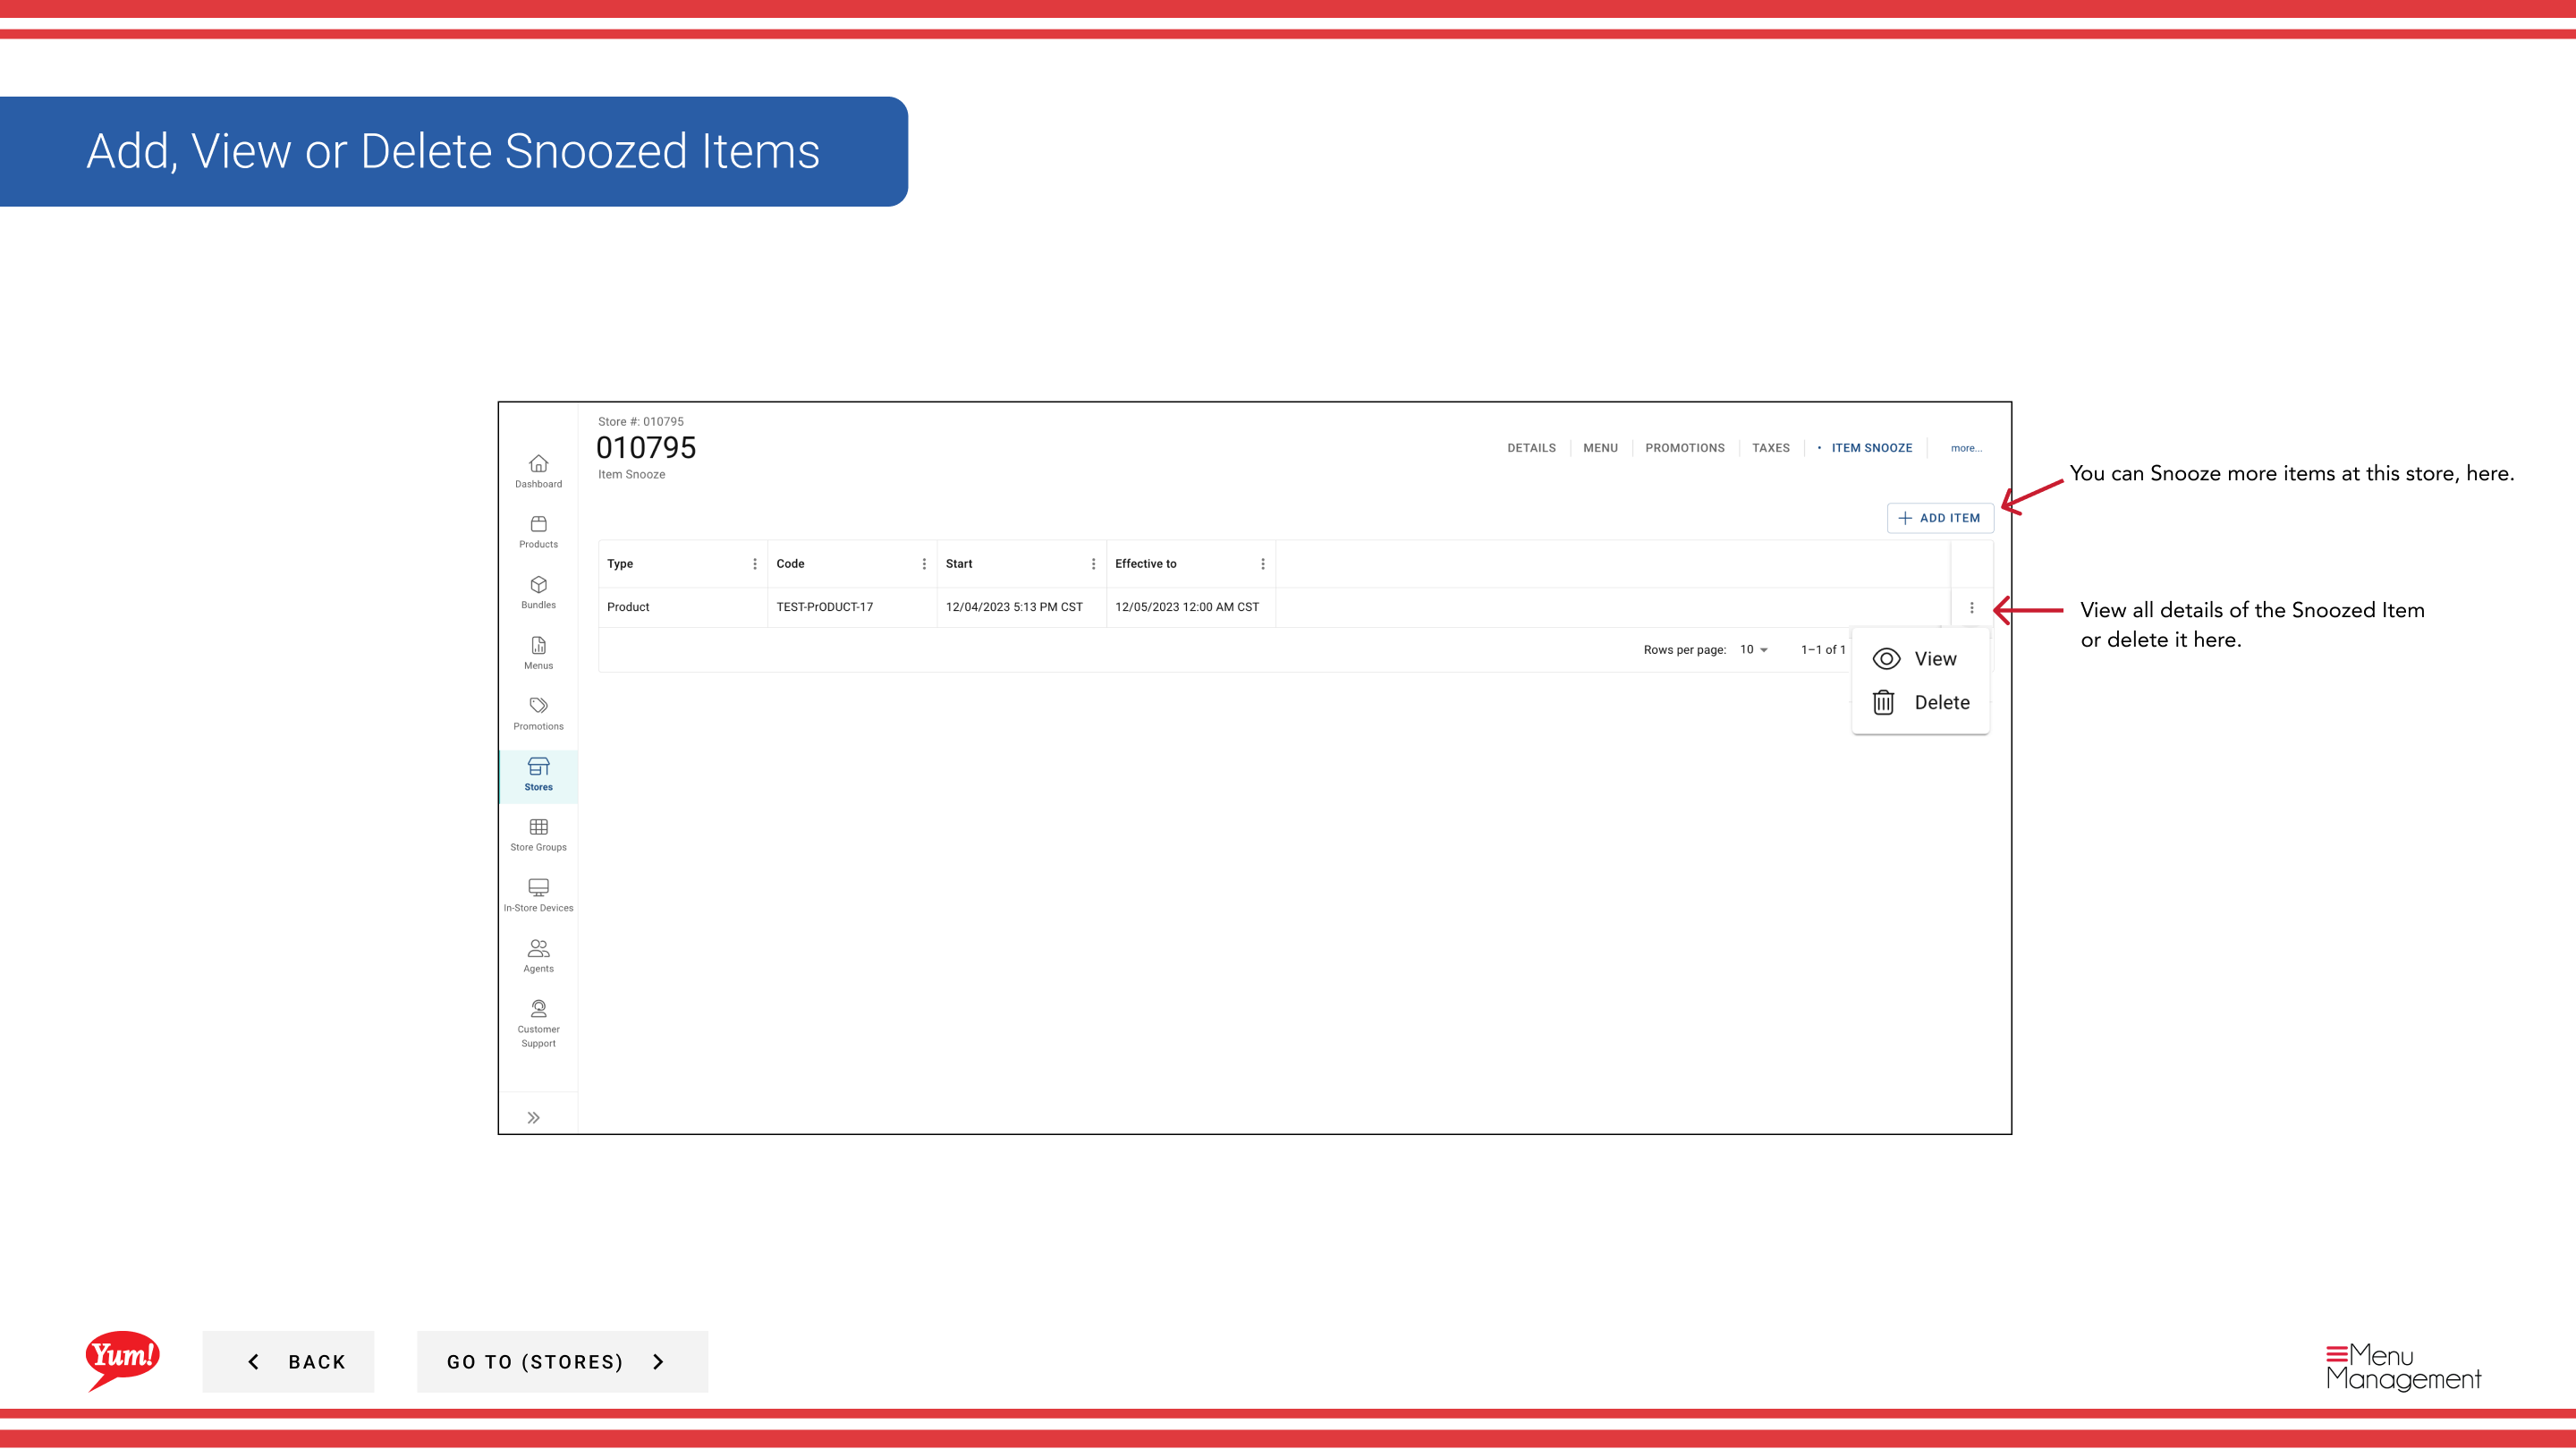Click the 1–1 of 1 pagination text
The width and height of the screenshot is (2576, 1449).
[1823, 650]
